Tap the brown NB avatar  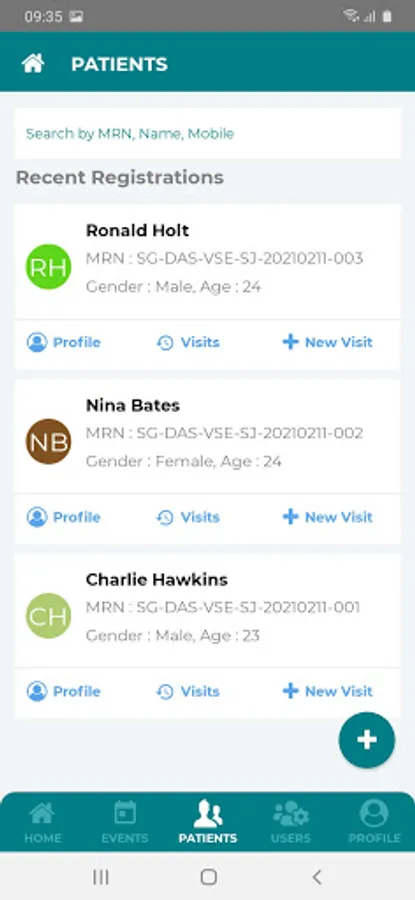click(49, 441)
